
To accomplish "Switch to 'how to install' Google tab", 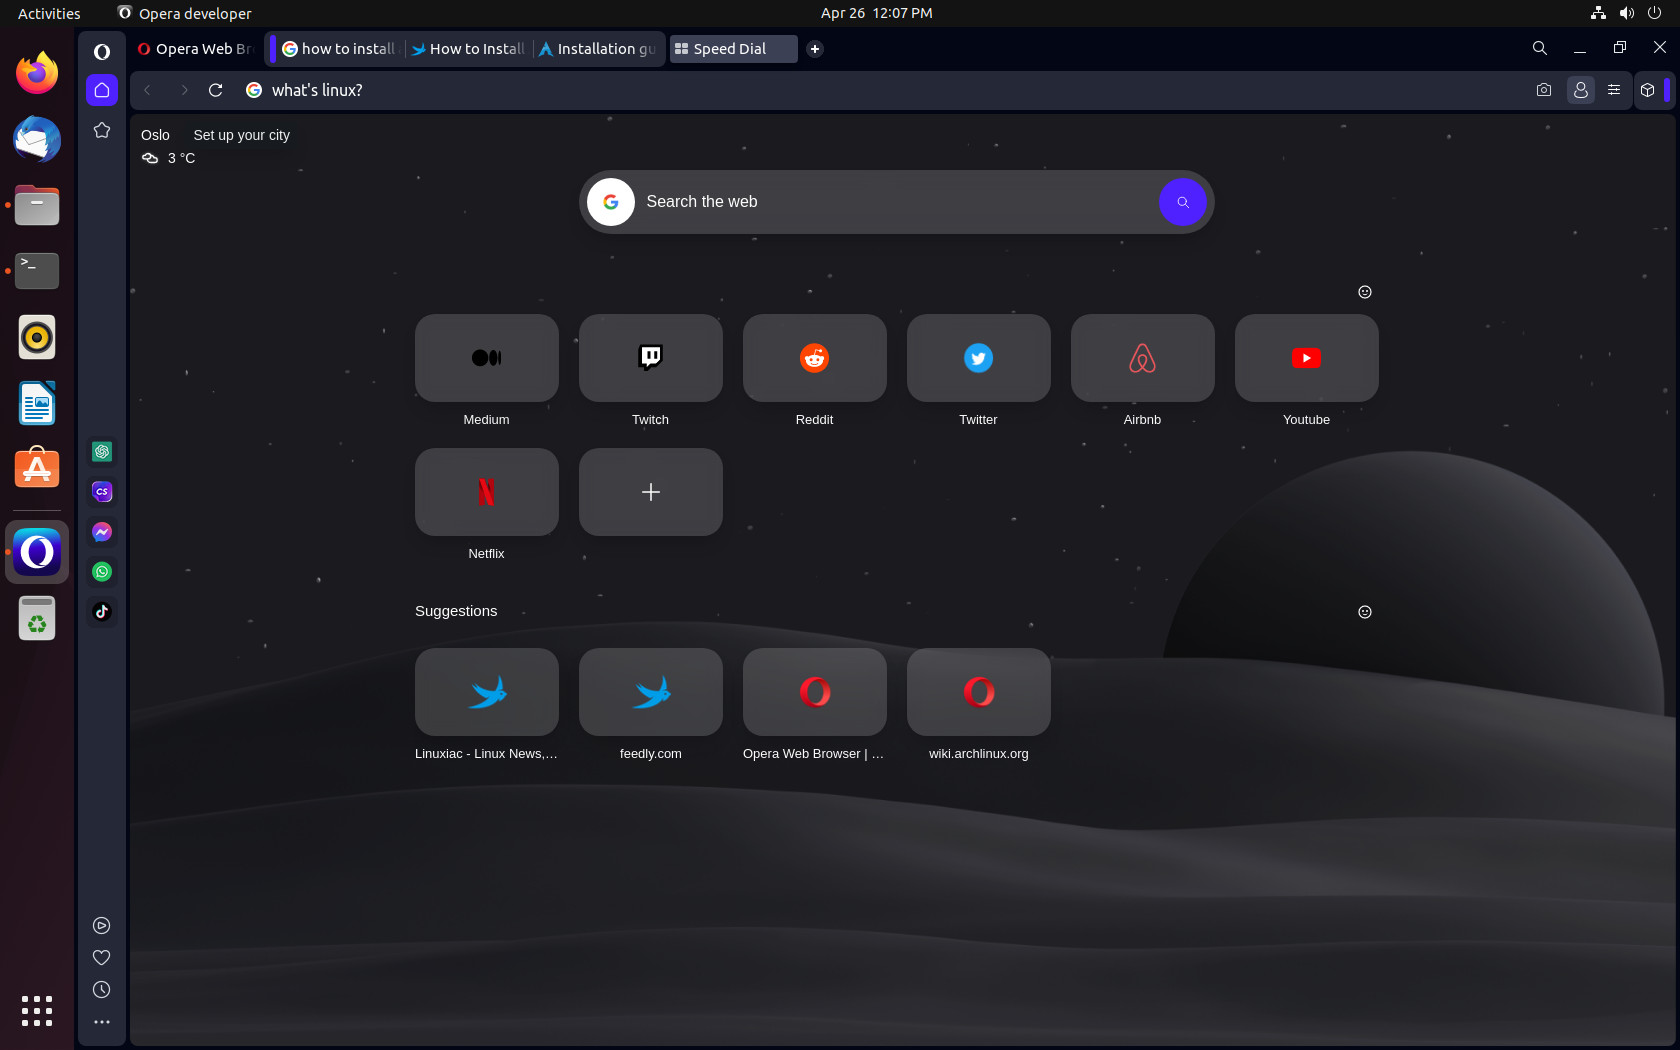I will 339,49.
